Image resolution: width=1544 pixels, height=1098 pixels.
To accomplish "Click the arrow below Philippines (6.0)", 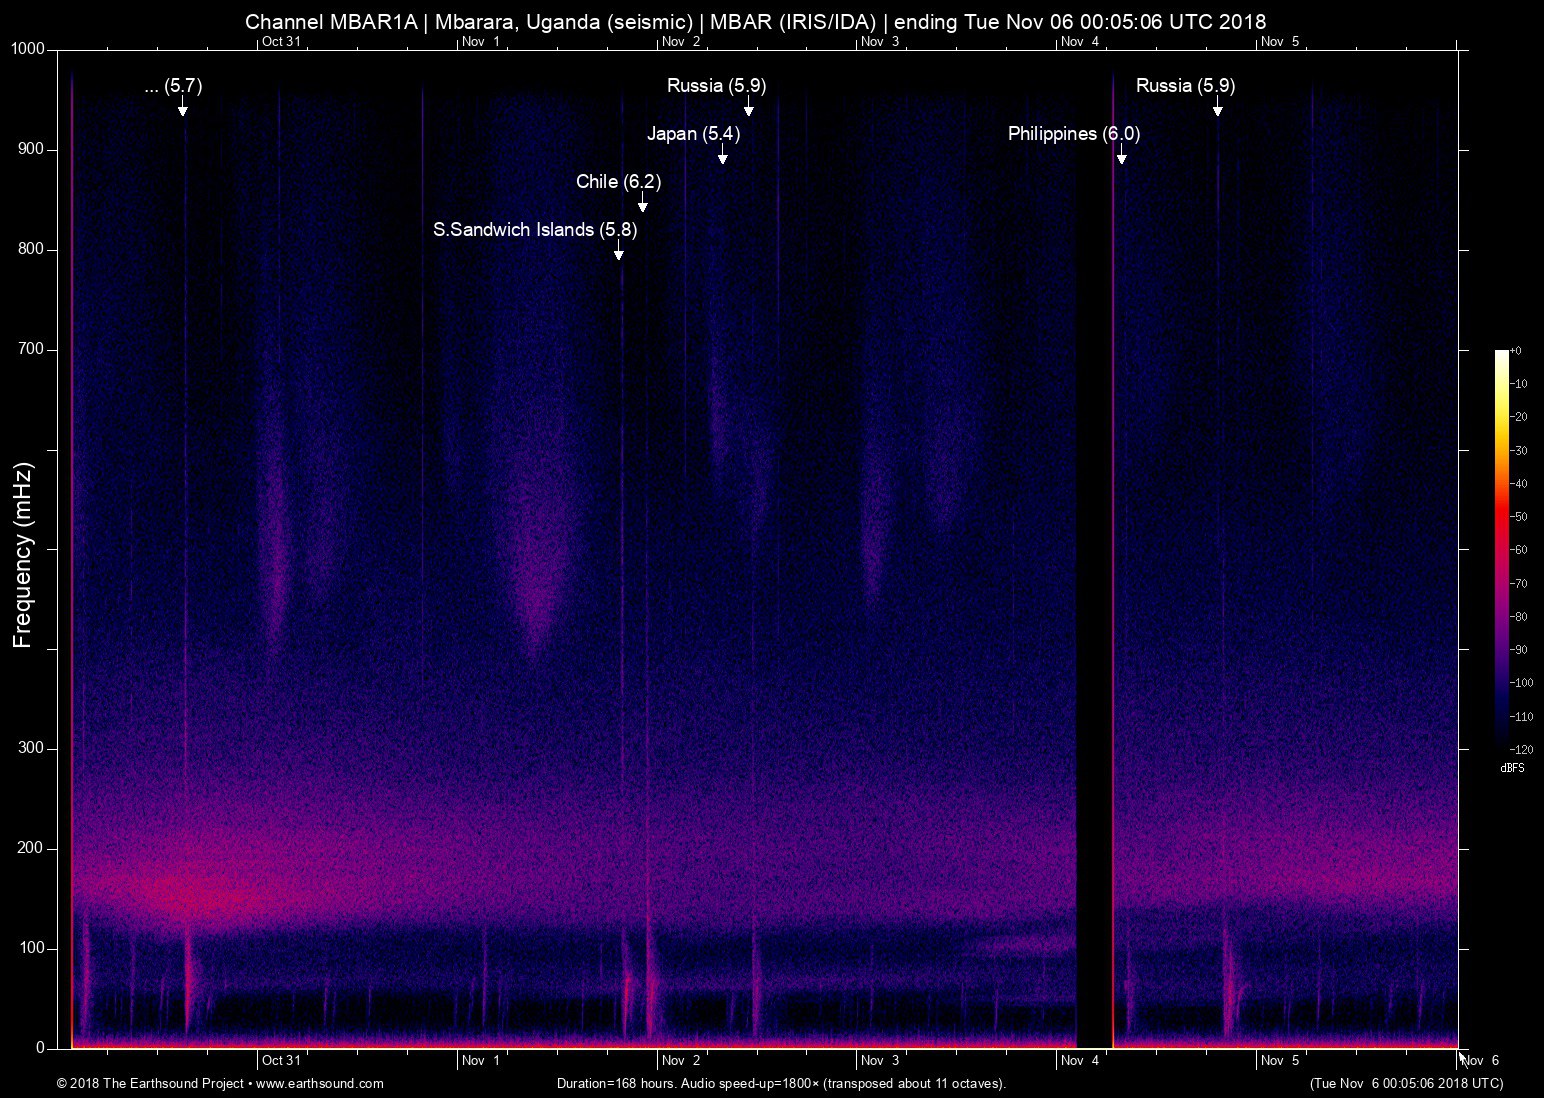I will coord(1122,157).
